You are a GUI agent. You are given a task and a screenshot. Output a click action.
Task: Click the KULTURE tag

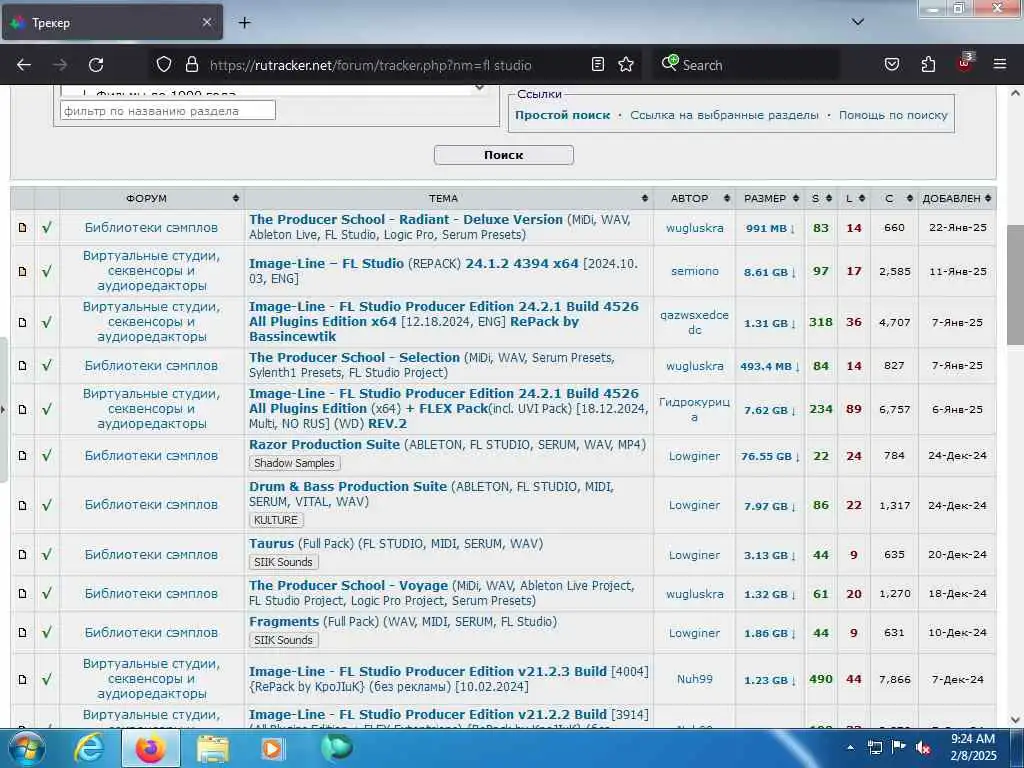point(276,520)
